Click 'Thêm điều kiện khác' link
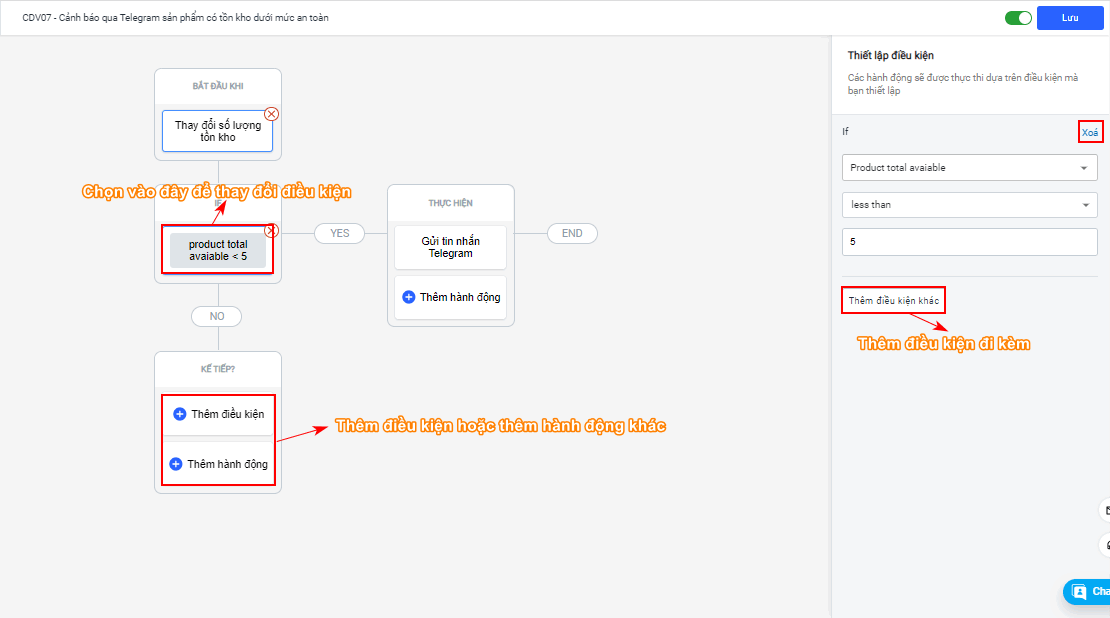1110x618 pixels. [893, 300]
